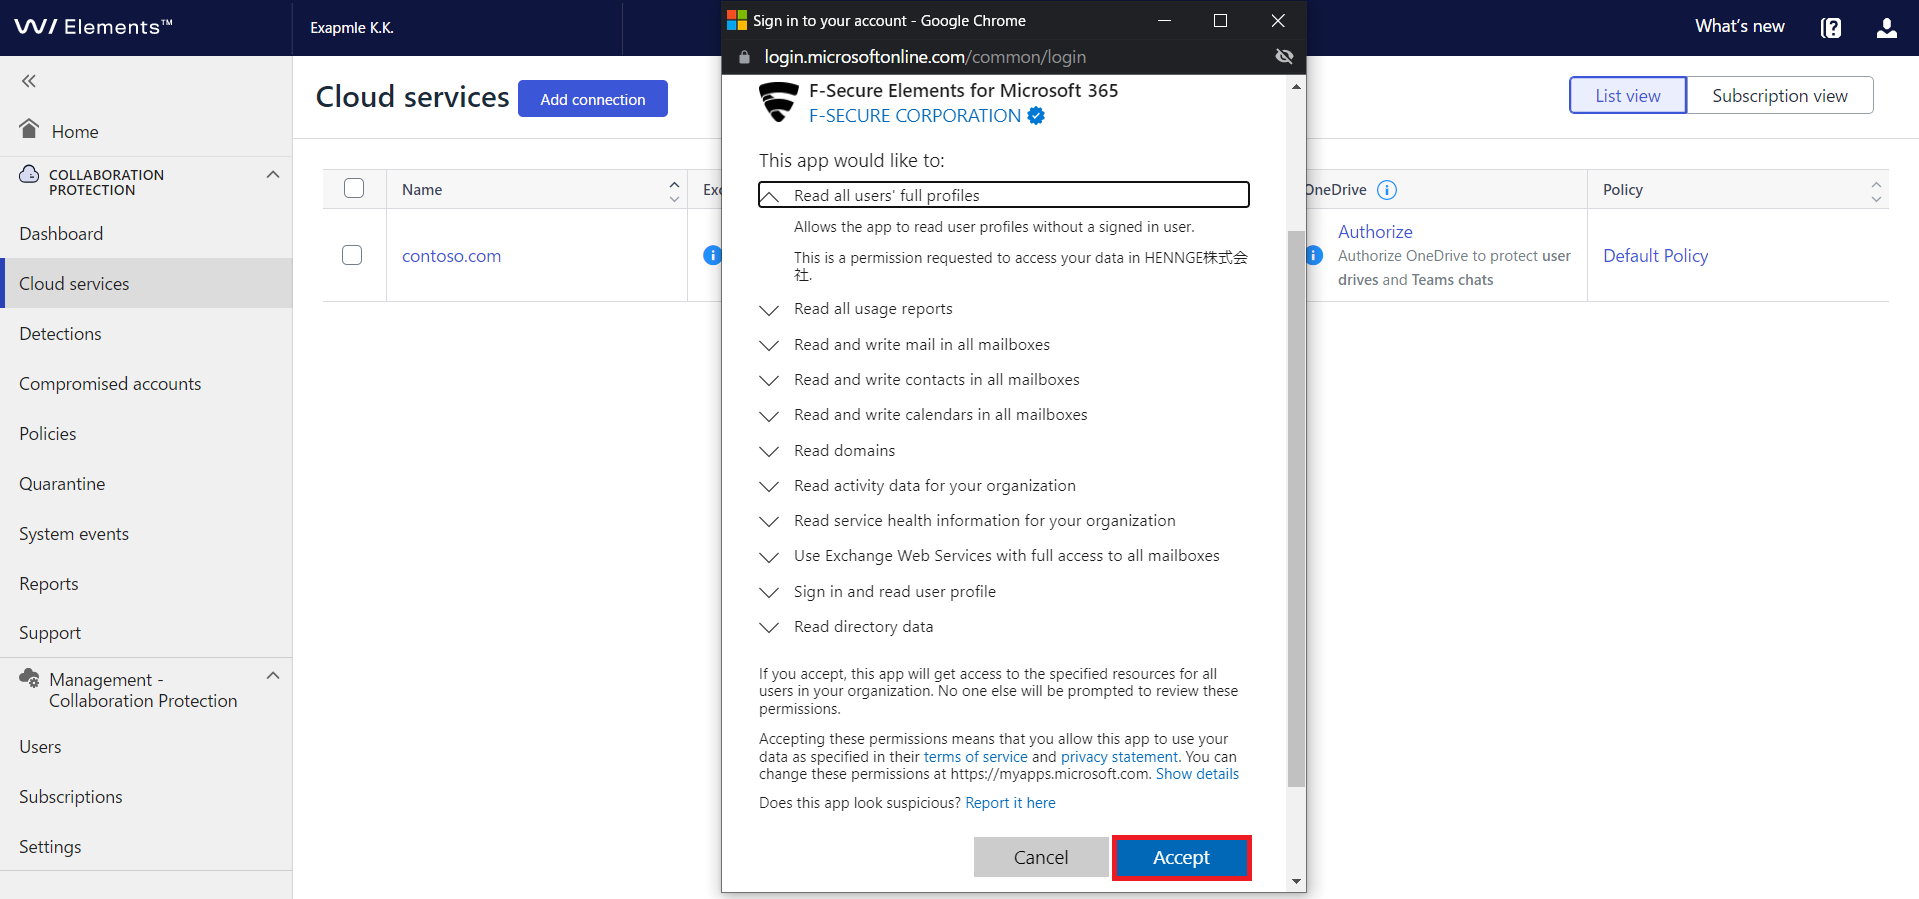The height and width of the screenshot is (899, 1919).
Task: Click the Microsoft logo in popup title bar
Action: point(737,20)
